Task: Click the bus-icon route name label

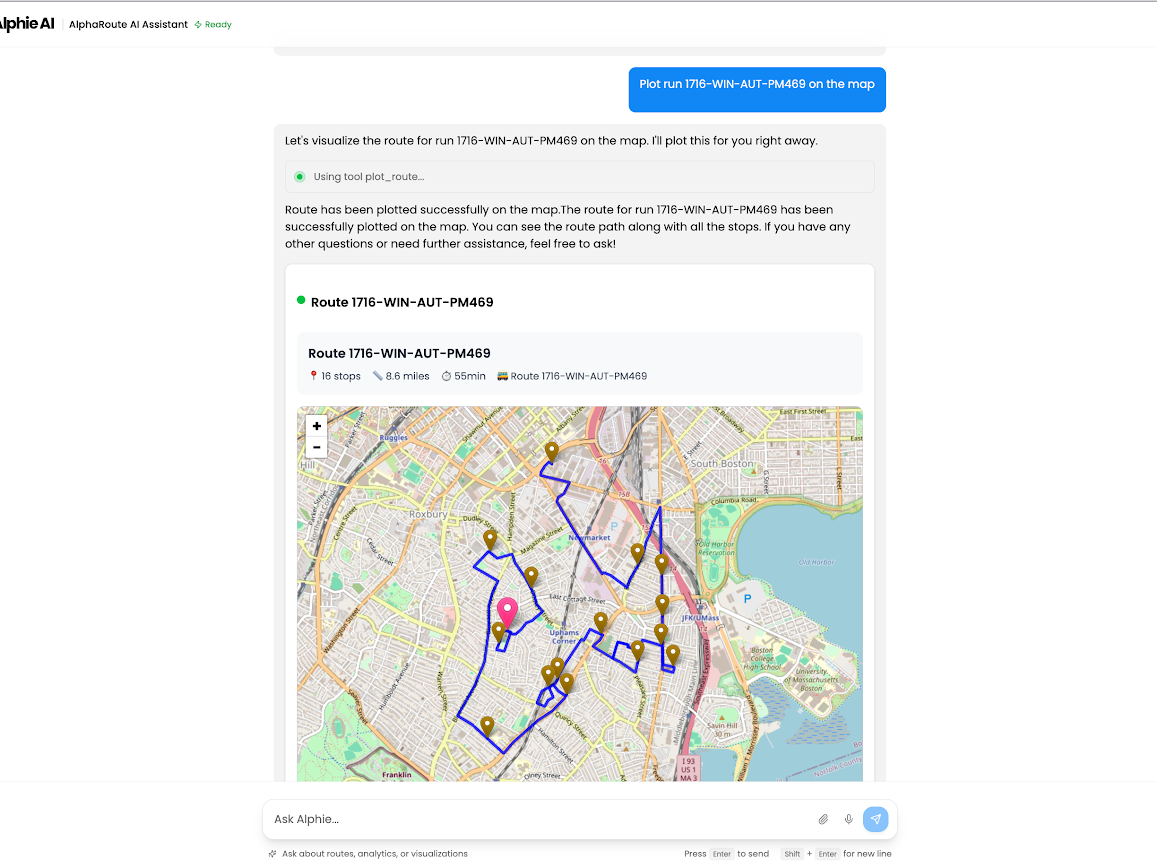Action: [x=572, y=376]
